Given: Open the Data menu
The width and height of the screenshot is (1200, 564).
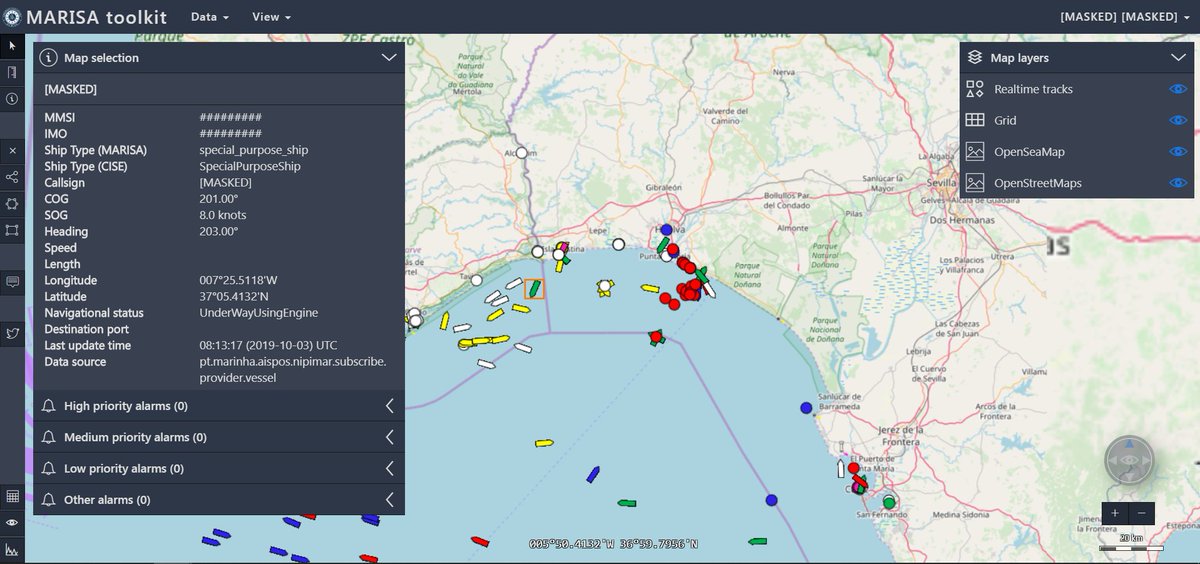Looking at the screenshot, I should click(x=209, y=17).
